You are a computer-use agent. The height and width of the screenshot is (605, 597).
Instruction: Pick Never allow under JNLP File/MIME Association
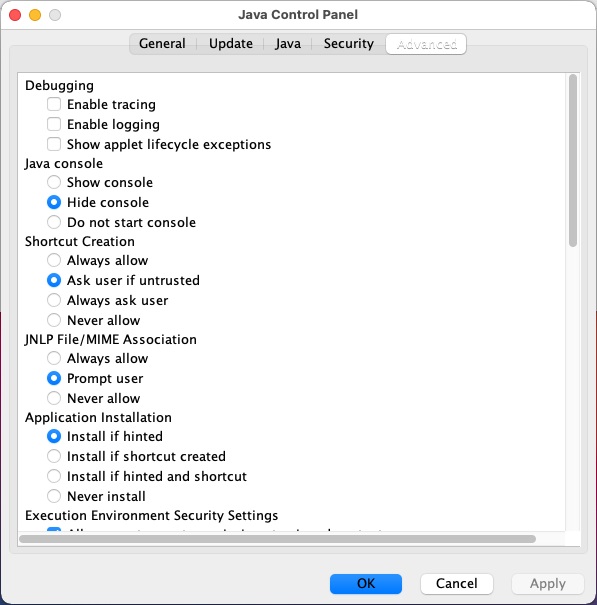tap(54, 398)
